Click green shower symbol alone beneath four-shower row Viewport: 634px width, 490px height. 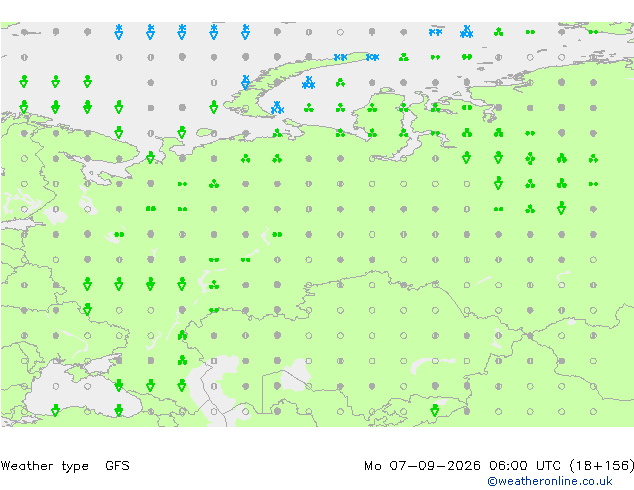pos(87,310)
